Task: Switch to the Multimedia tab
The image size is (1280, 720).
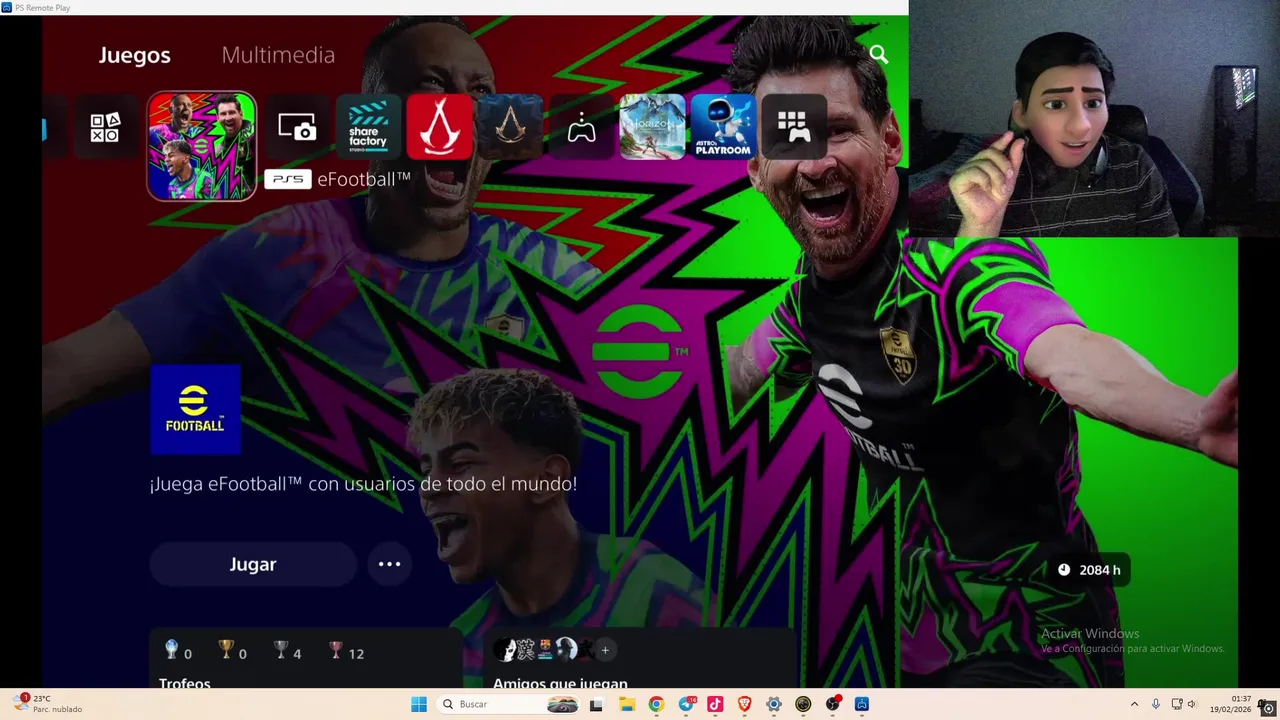Action: [278, 55]
